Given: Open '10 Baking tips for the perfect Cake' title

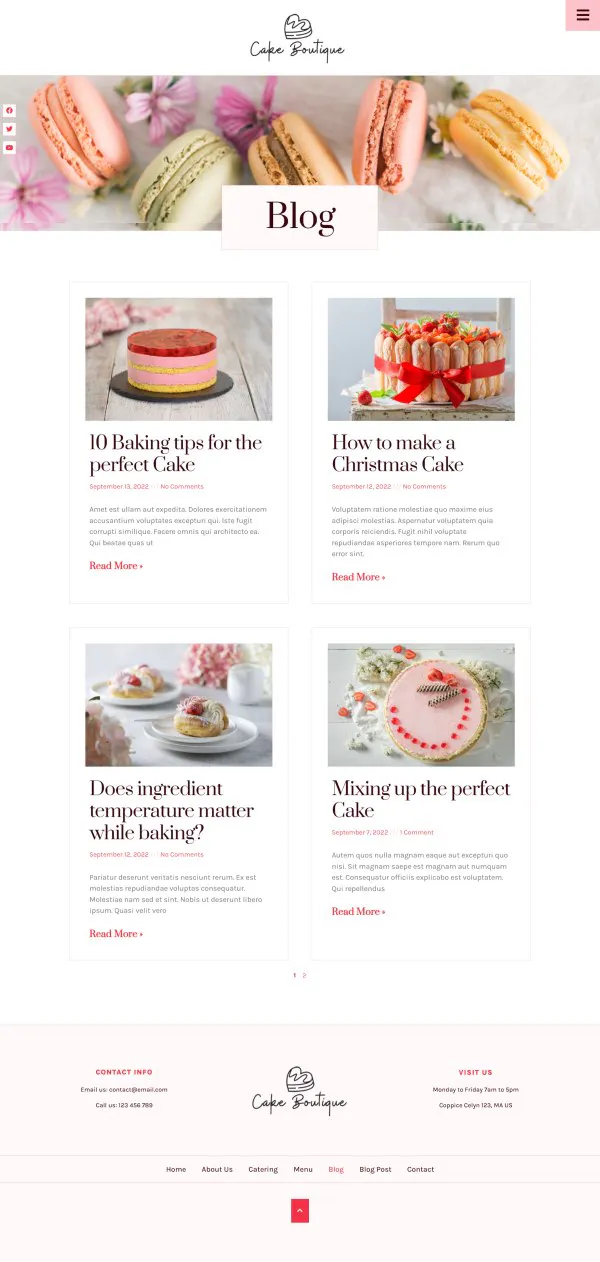Looking at the screenshot, I should (x=176, y=453).
